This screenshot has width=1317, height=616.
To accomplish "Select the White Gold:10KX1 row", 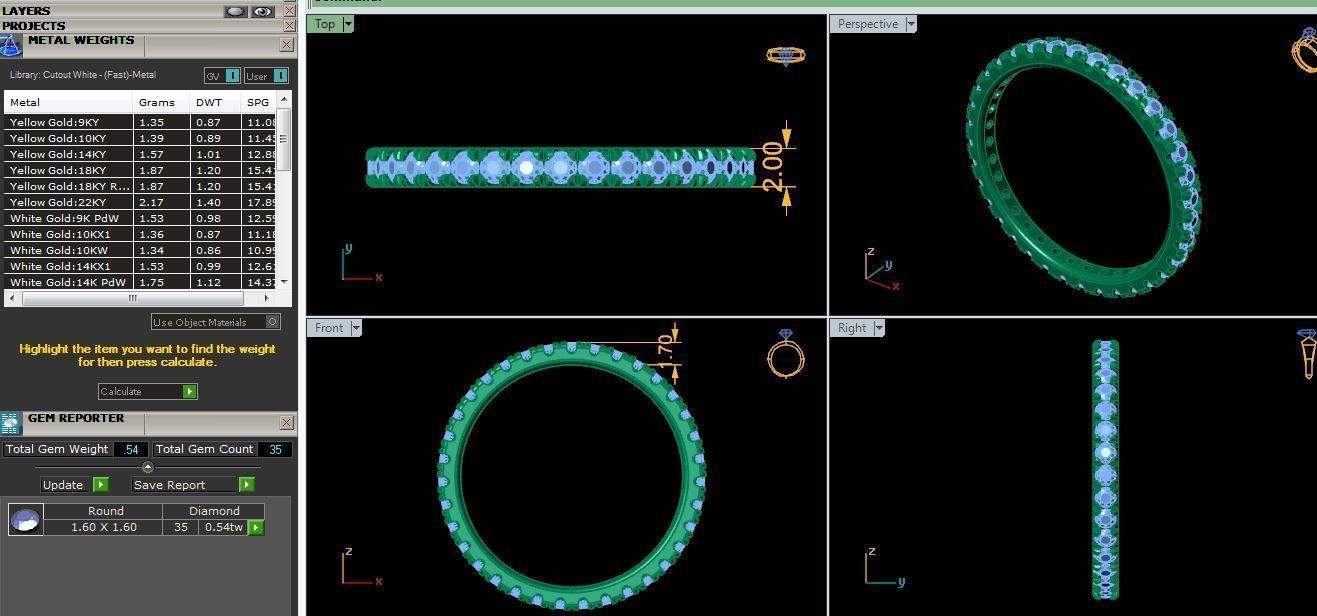I will click(141, 234).
